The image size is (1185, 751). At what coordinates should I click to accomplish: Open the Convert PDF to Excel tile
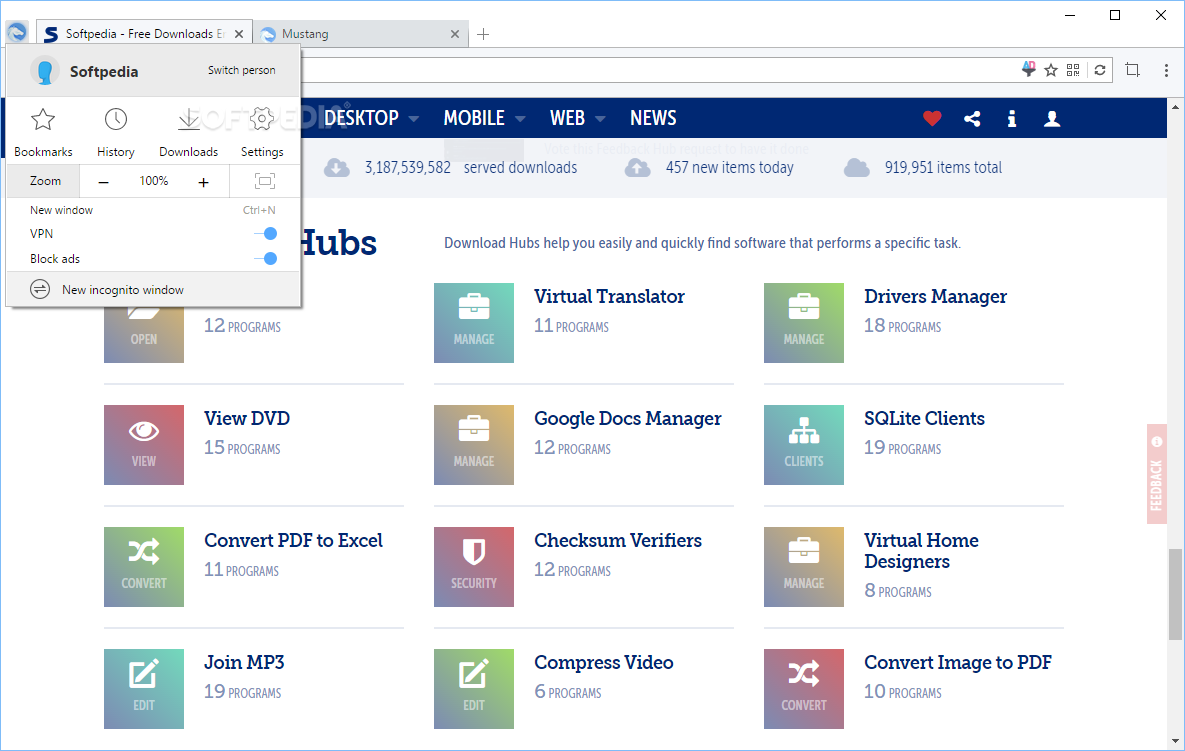point(144,567)
